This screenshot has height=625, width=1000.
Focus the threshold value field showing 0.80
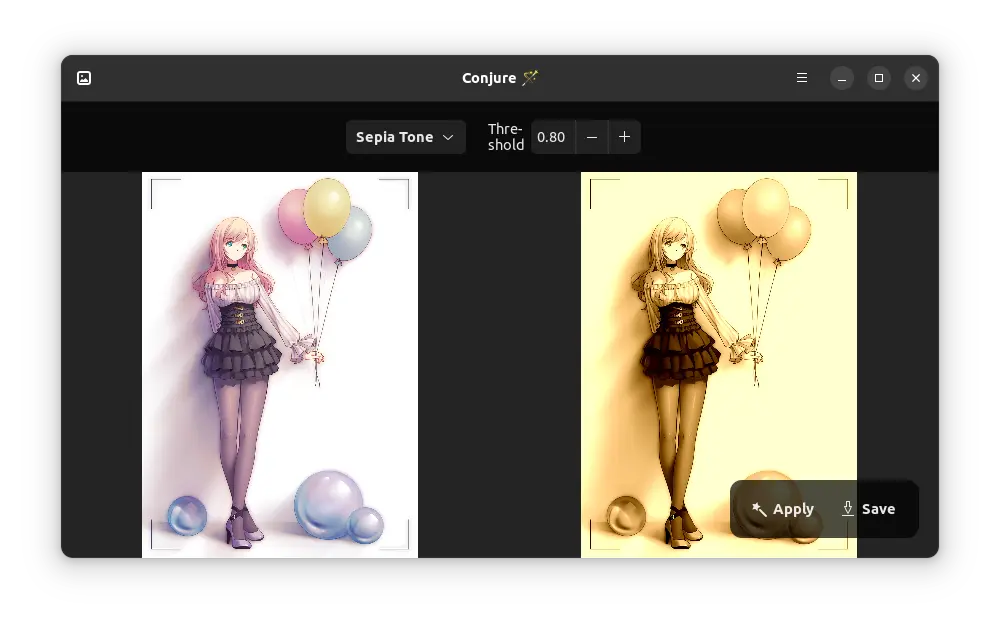pyautogui.click(x=551, y=137)
